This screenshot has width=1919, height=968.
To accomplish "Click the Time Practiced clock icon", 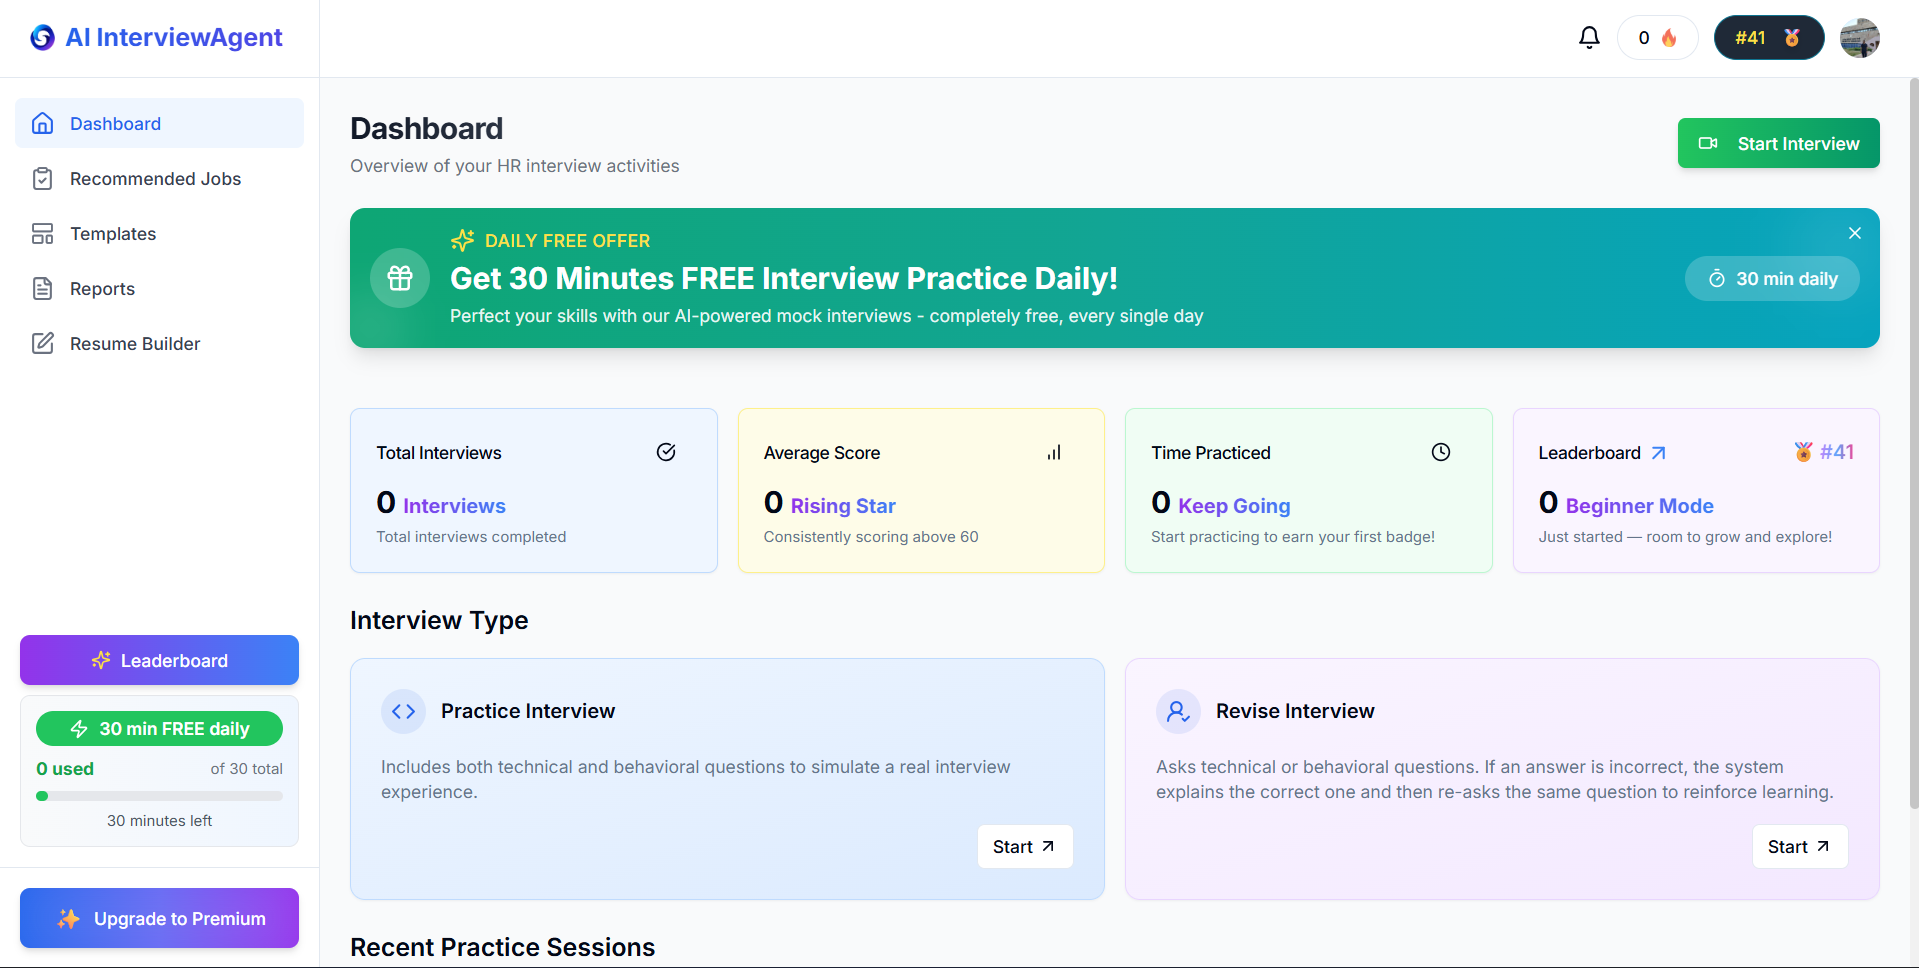I will coord(1440,452).
